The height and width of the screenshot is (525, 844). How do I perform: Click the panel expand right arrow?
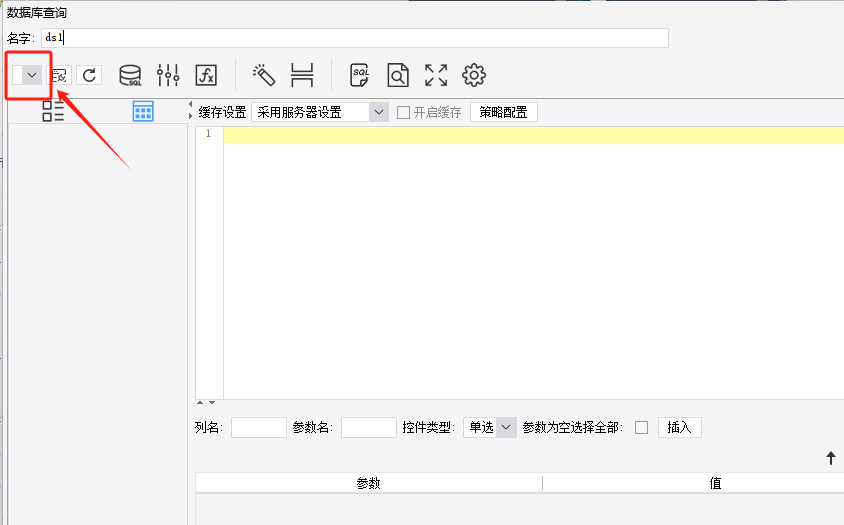[x=191, y=116]
